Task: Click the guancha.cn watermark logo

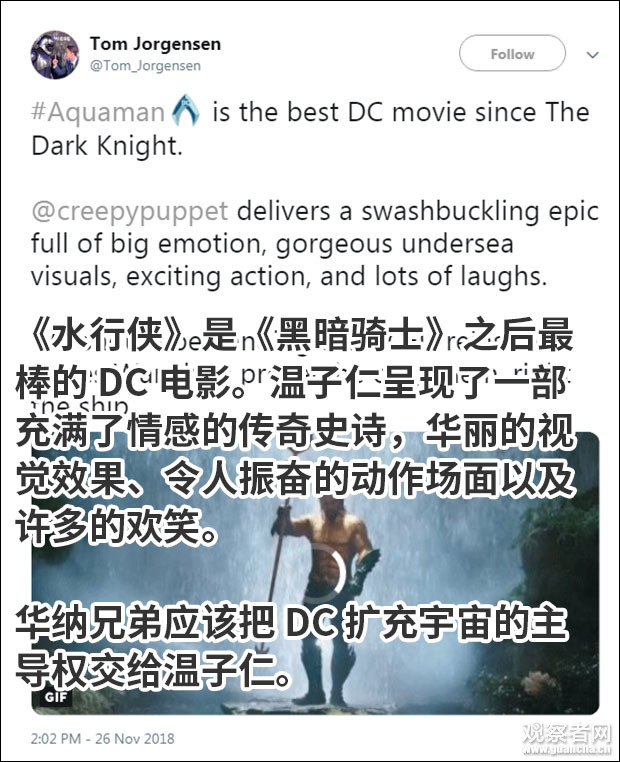Action: [567, 739]
